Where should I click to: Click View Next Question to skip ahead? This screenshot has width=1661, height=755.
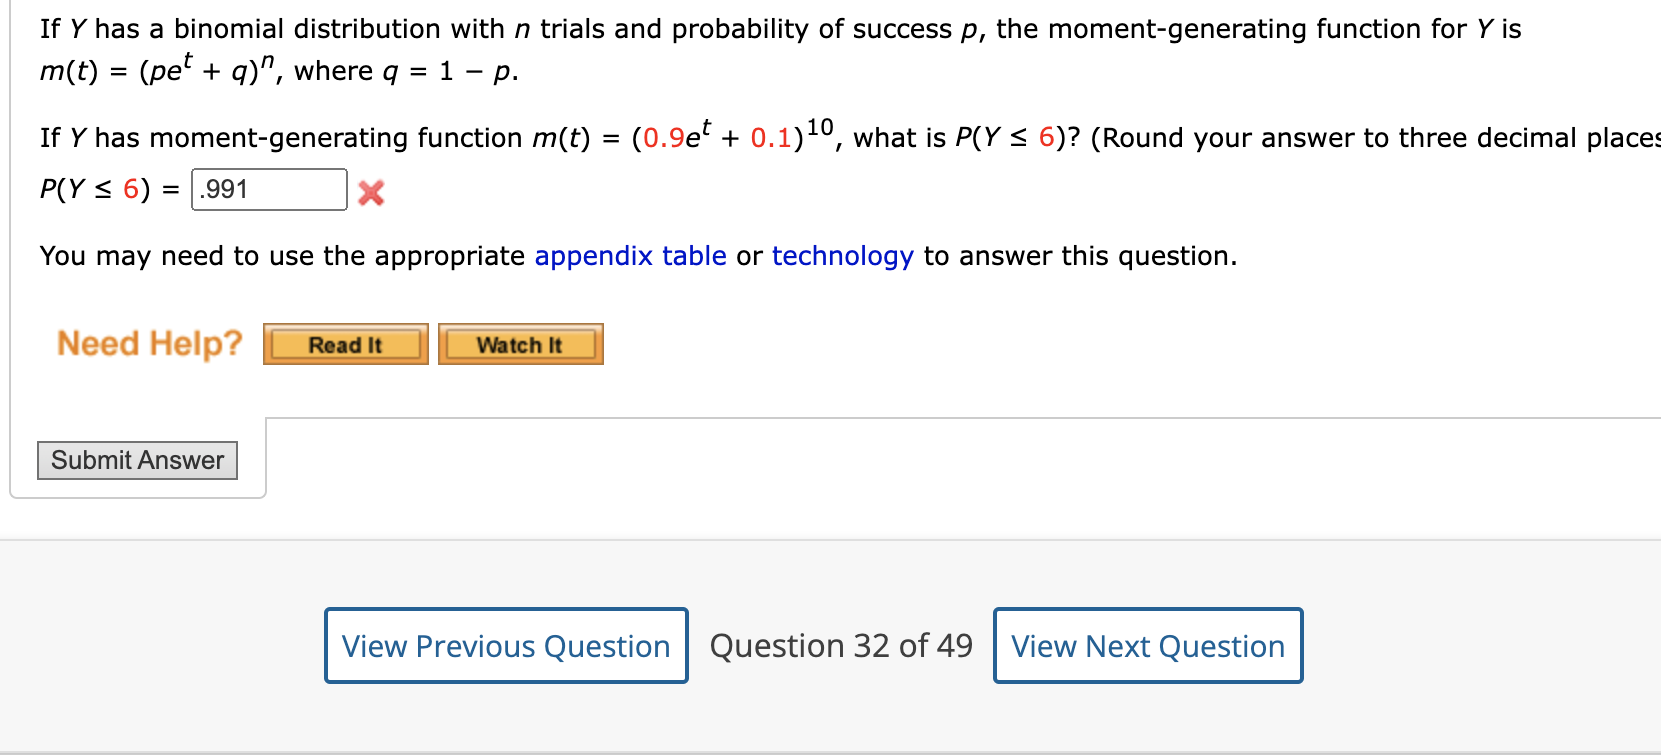click(1147, 646)
